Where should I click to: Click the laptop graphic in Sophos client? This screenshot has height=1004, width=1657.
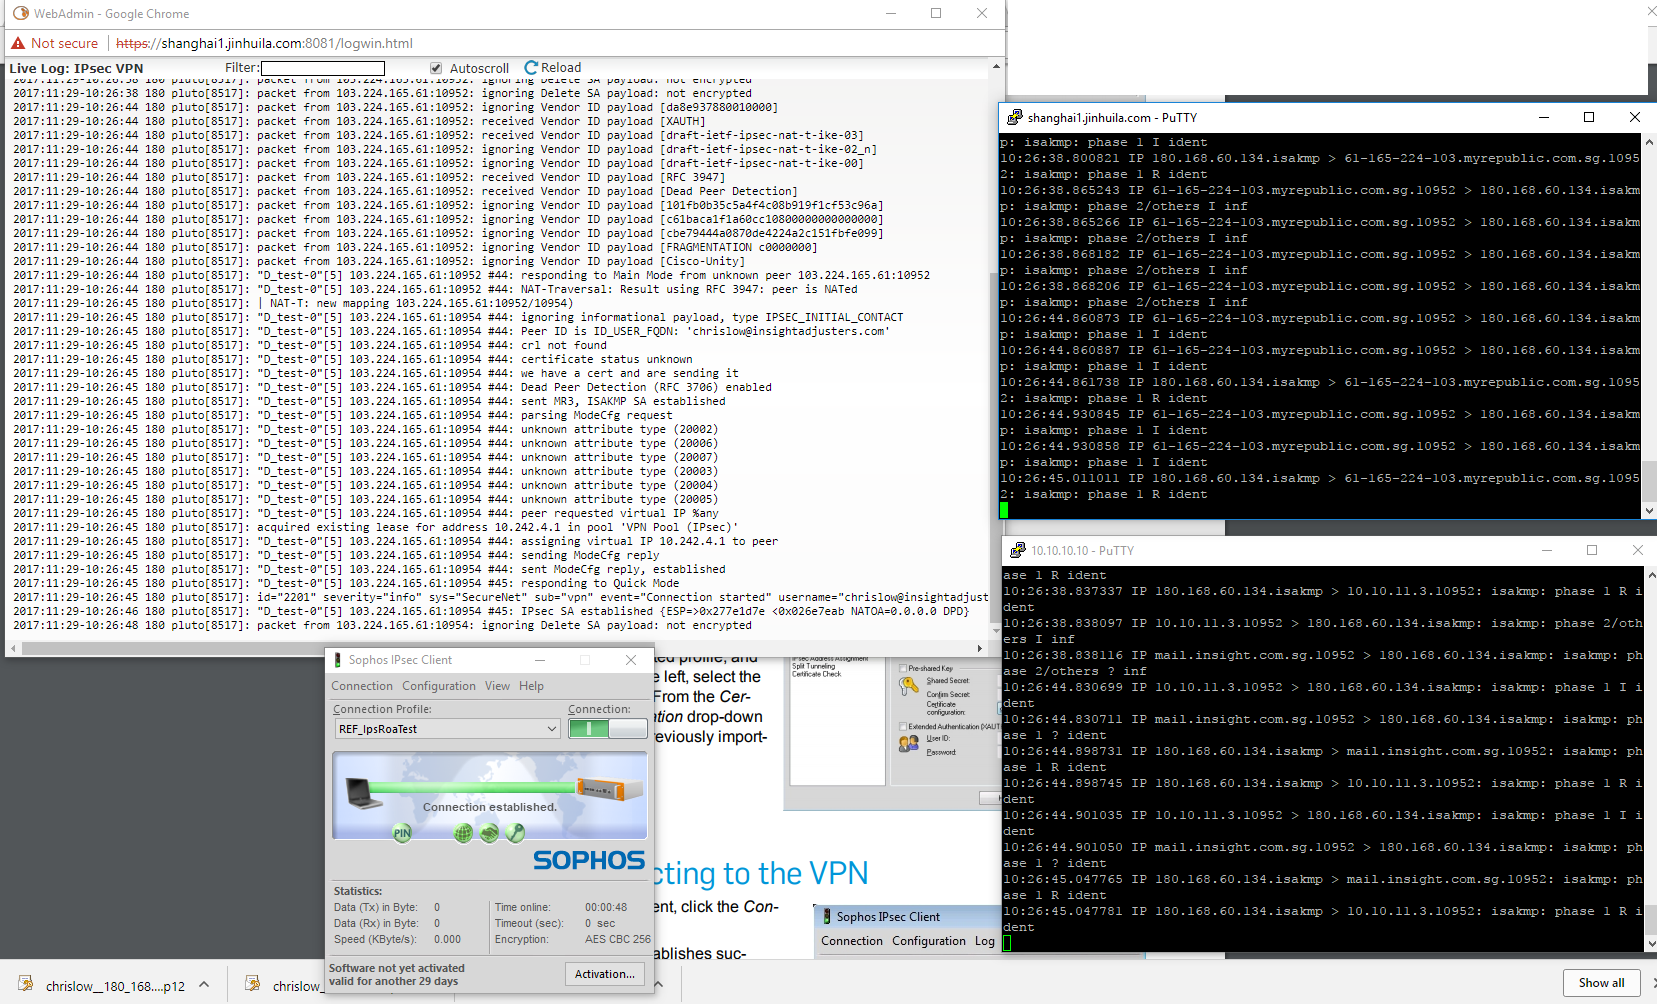click(364, 793)
